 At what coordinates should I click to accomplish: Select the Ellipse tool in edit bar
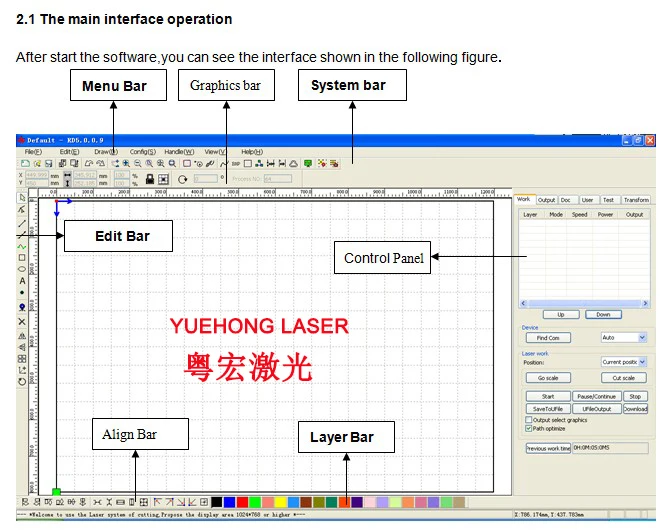(x=22, y=269)
